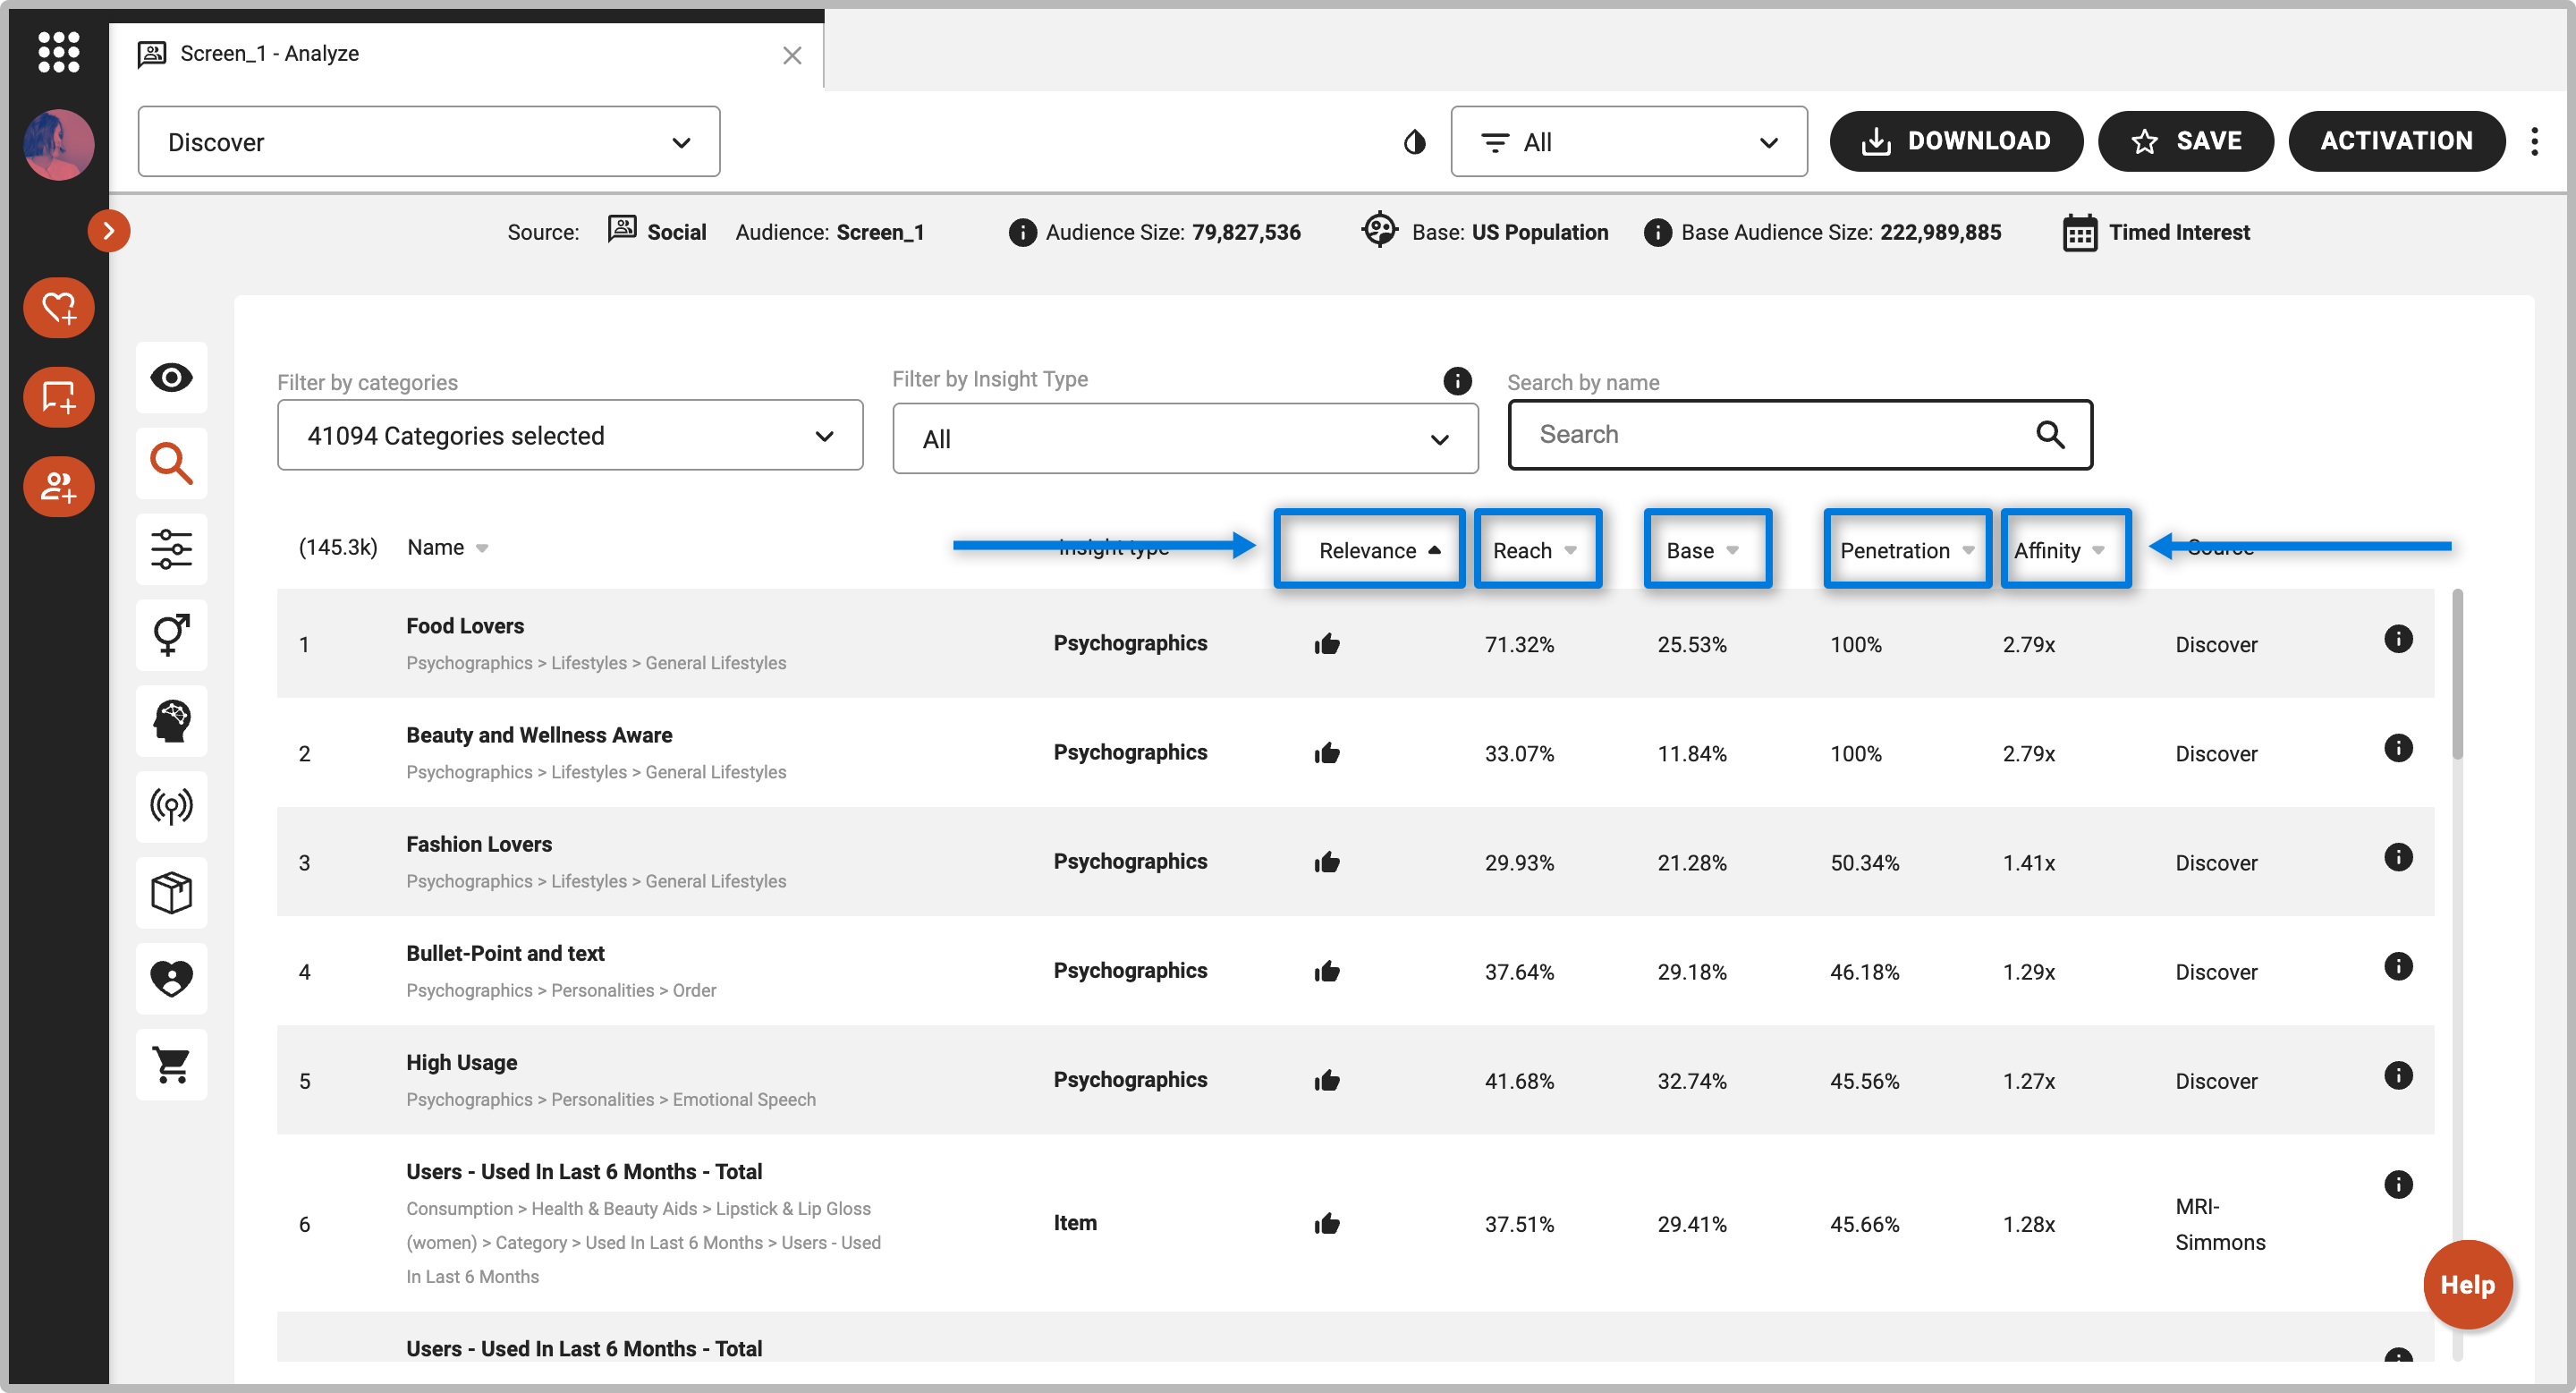
Task: Toggle the eye overview icon
Action: coord(171,377)
